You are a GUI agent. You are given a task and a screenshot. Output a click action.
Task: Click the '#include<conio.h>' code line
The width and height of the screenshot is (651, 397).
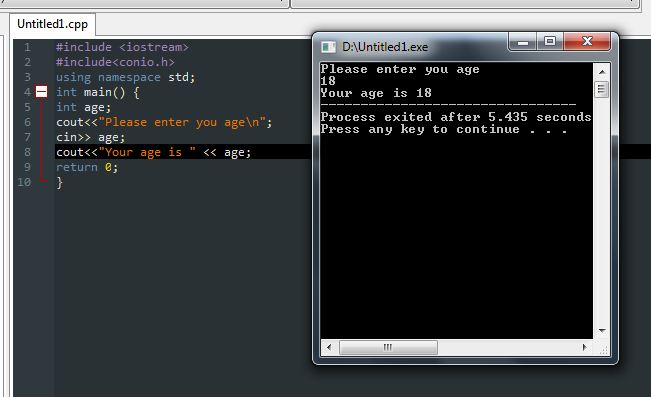115,62
